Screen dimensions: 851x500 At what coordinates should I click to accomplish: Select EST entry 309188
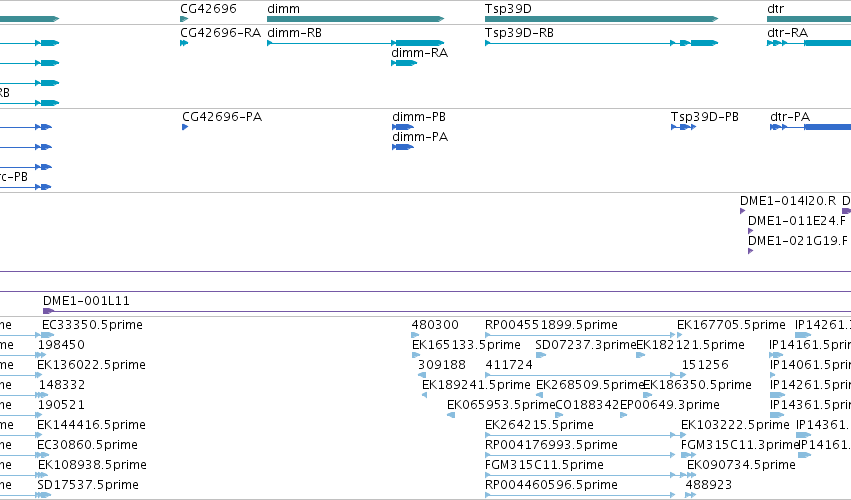442,365
